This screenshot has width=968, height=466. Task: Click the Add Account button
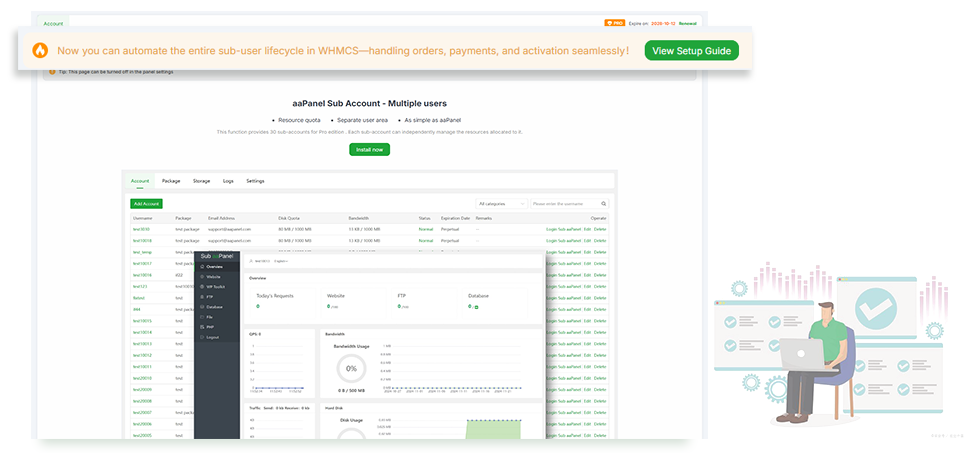coord(146,203)
